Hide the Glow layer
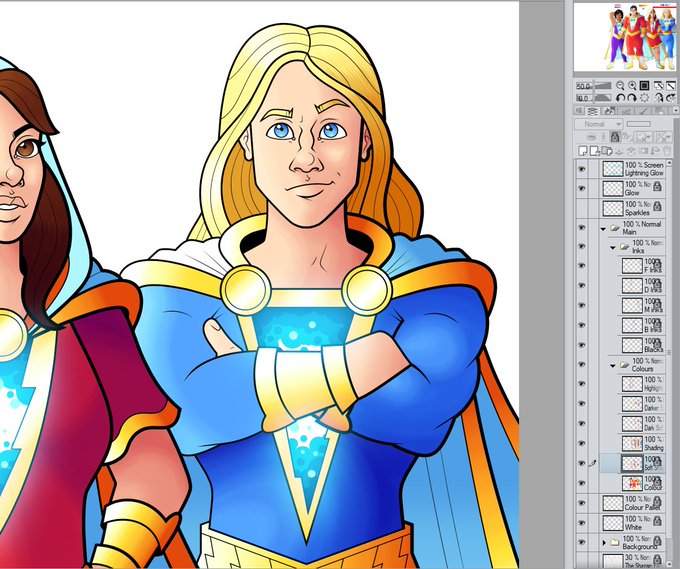680x569 pixels. [x=582, y=189]
